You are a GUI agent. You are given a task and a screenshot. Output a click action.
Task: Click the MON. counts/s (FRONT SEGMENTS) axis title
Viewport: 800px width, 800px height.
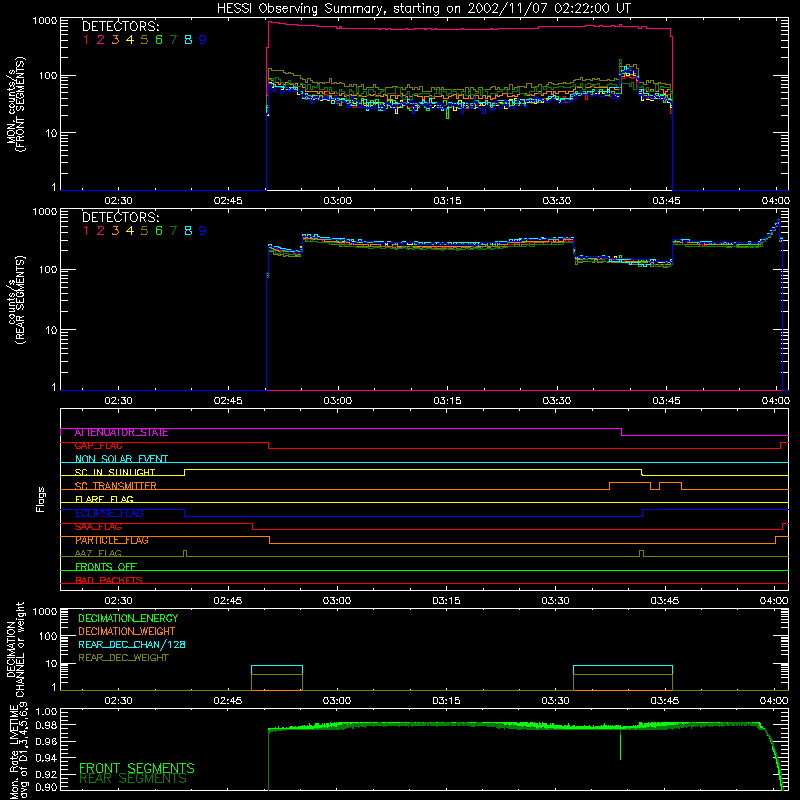pos(15,104)
